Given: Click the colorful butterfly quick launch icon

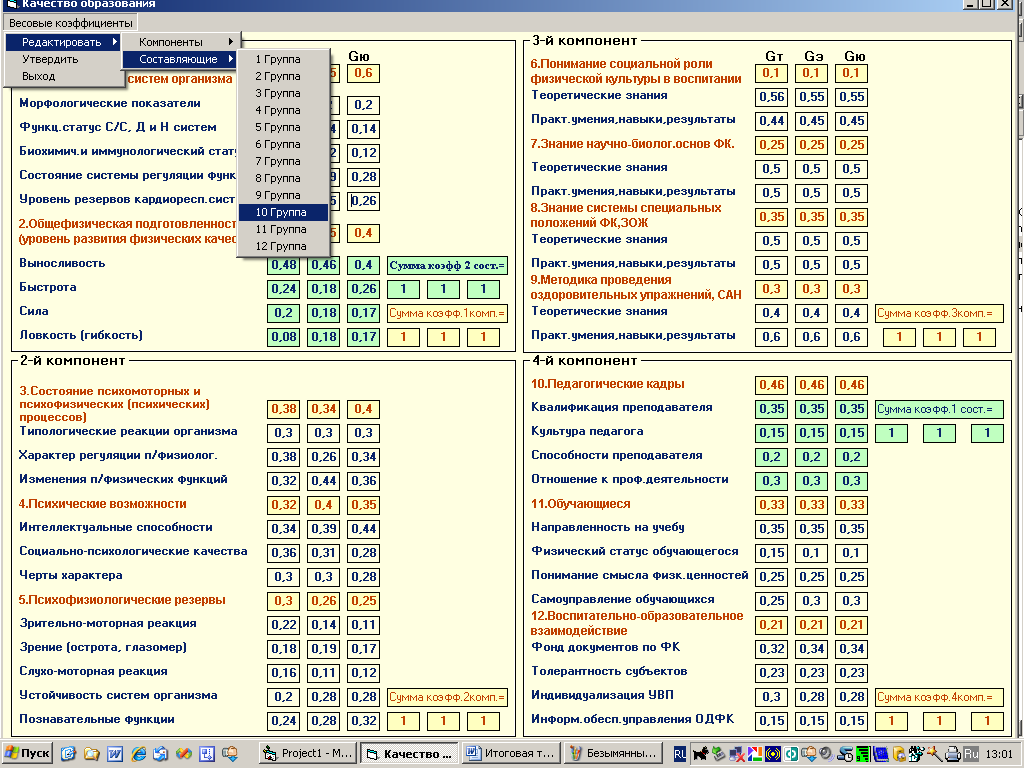Looking at the screenshot, I should (184, 754).
